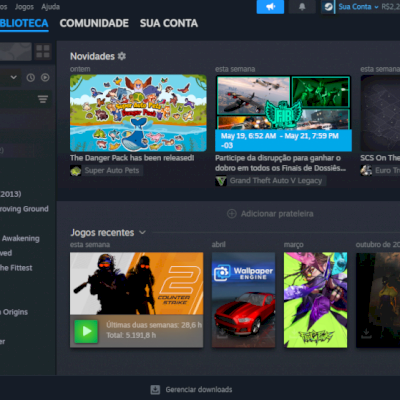This screenshot has width=400, height=400.
Task: Open the notifications bell
Action: point(302,7)
